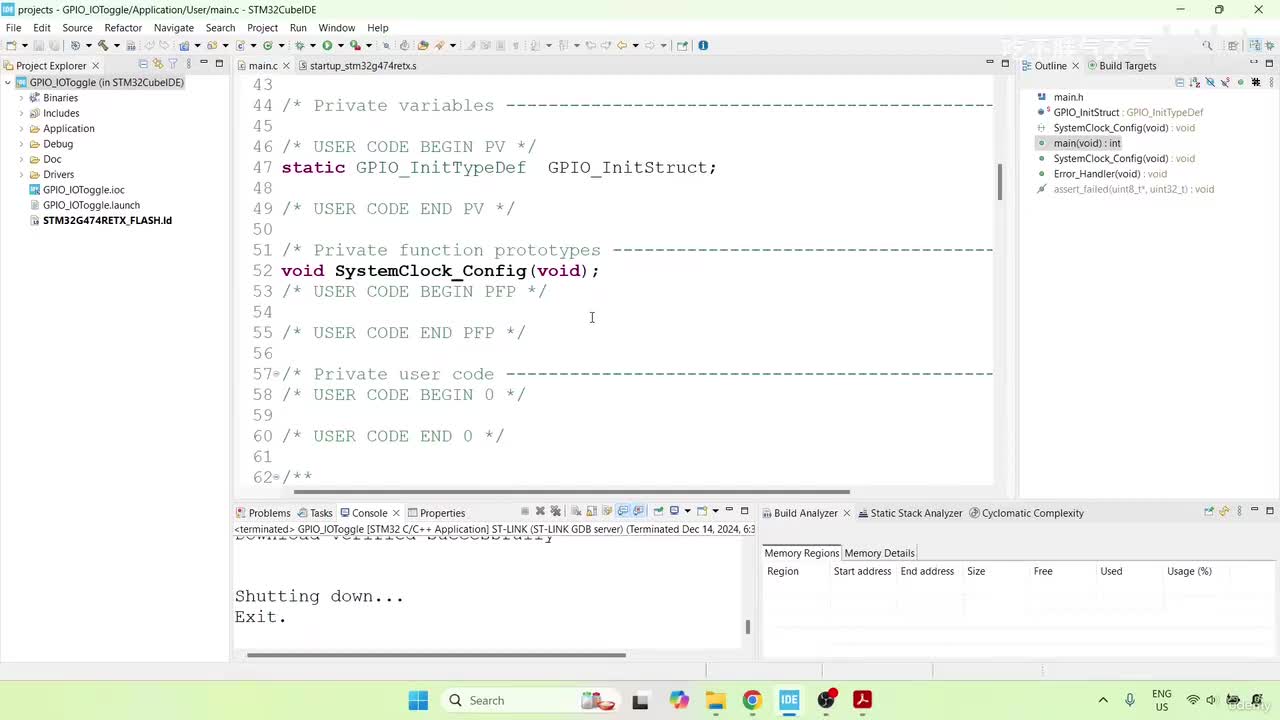Toggle Hide Non-Public Members in Outline
1280x720 pixels.
tap(1240, 82)
